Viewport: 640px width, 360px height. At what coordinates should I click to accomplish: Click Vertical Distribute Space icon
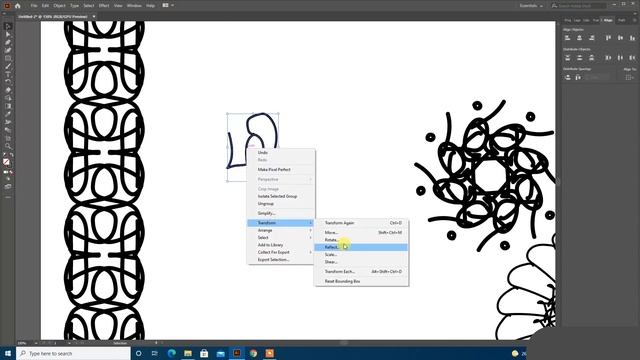pos(567,77)
